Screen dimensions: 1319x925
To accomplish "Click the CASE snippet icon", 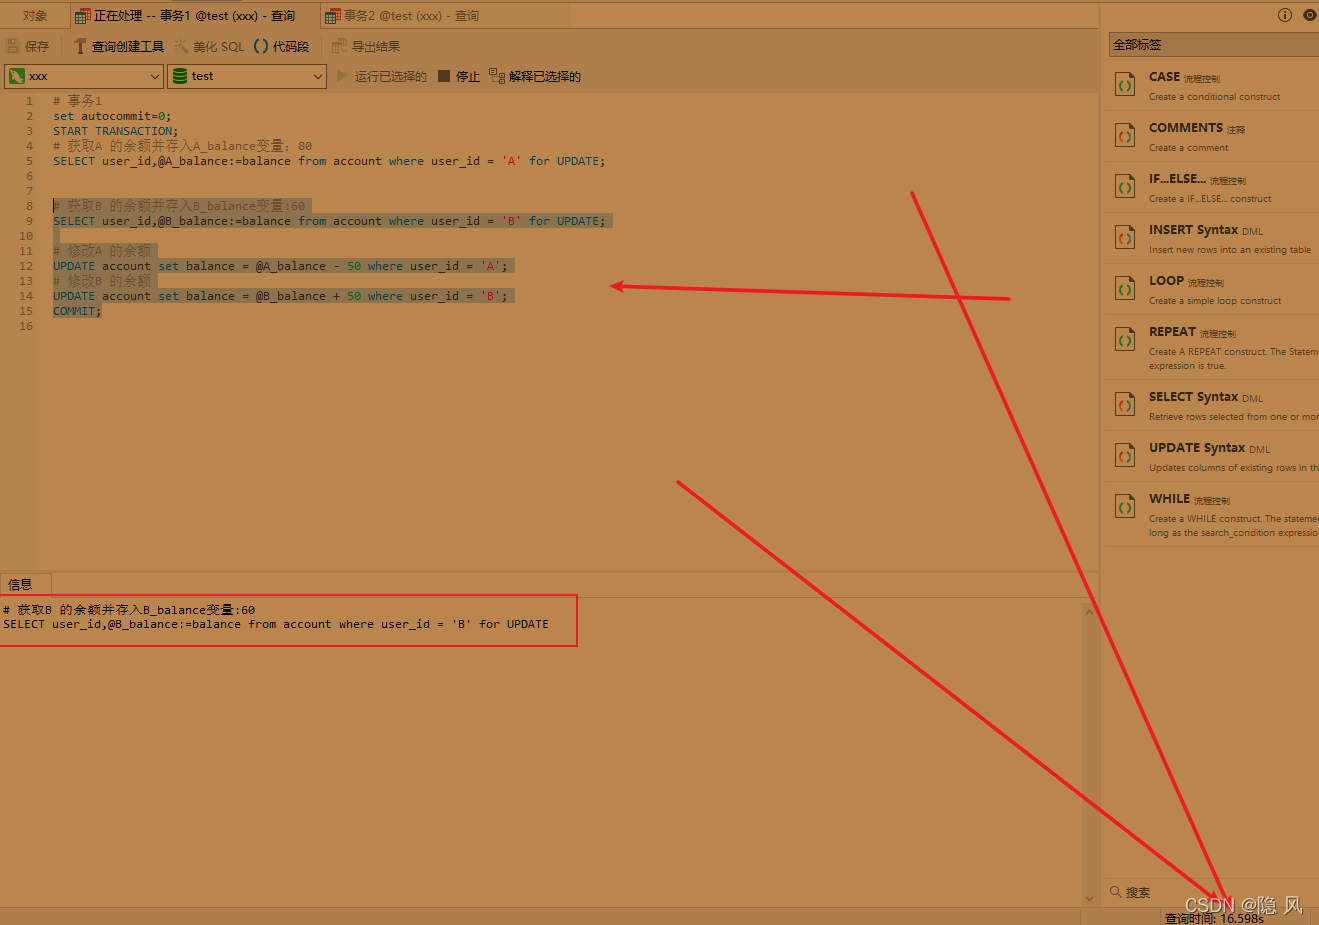I will 1125,85.
